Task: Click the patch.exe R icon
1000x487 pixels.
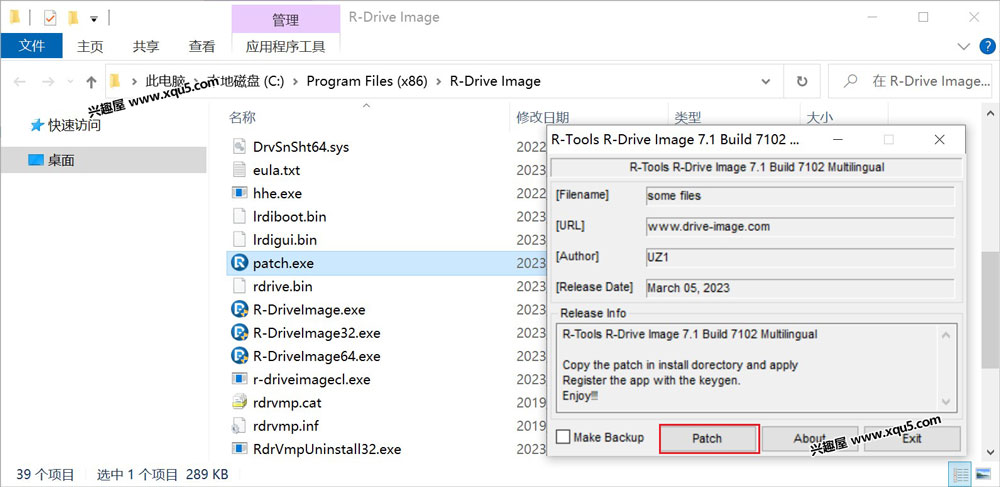Action: (x=240, y=263)
